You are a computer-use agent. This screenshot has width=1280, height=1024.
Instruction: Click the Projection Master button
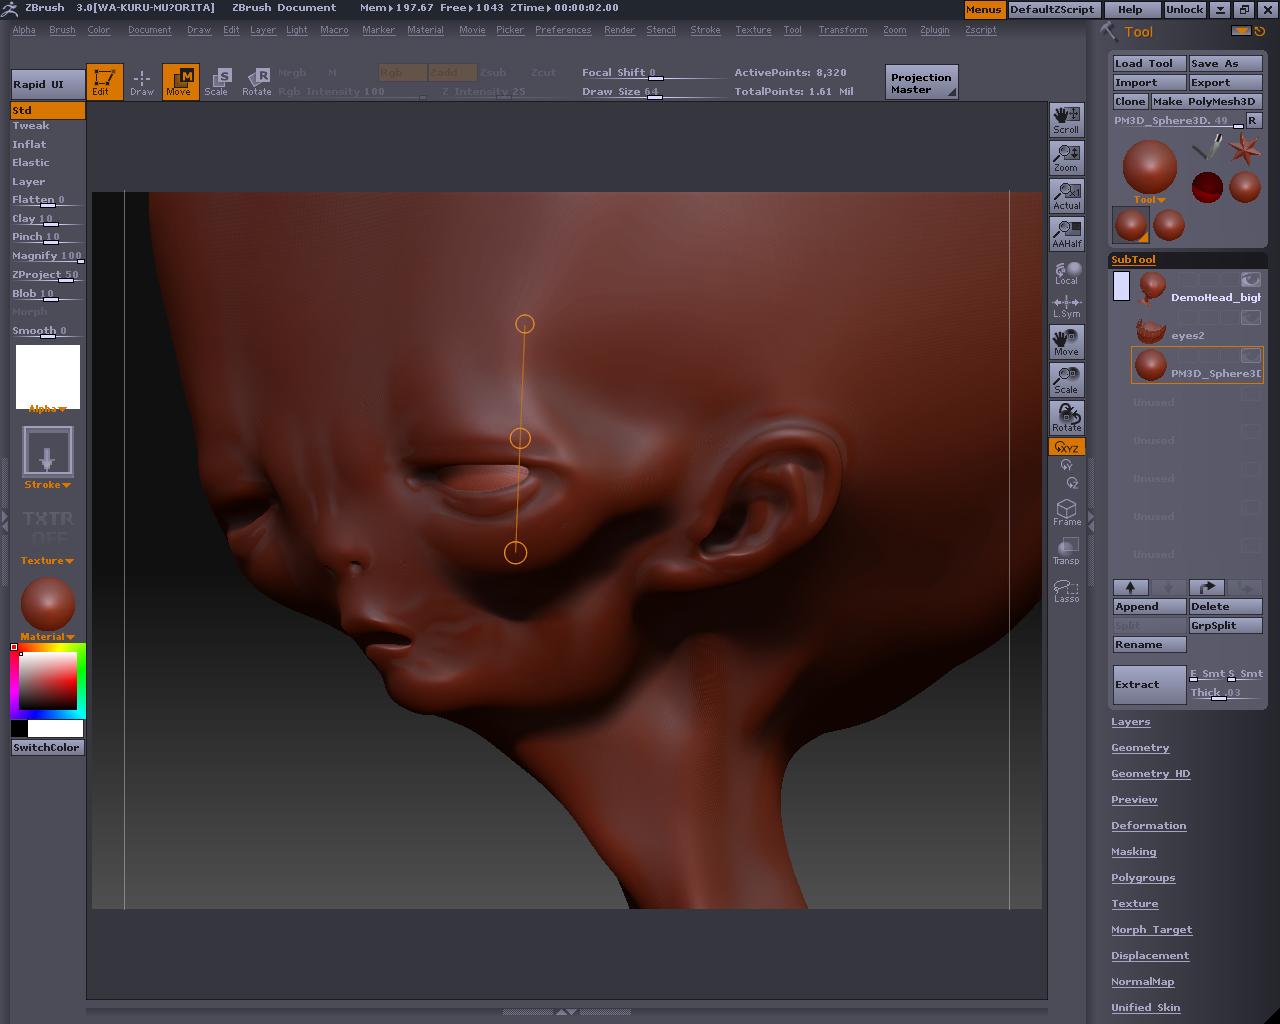point(922,83)
